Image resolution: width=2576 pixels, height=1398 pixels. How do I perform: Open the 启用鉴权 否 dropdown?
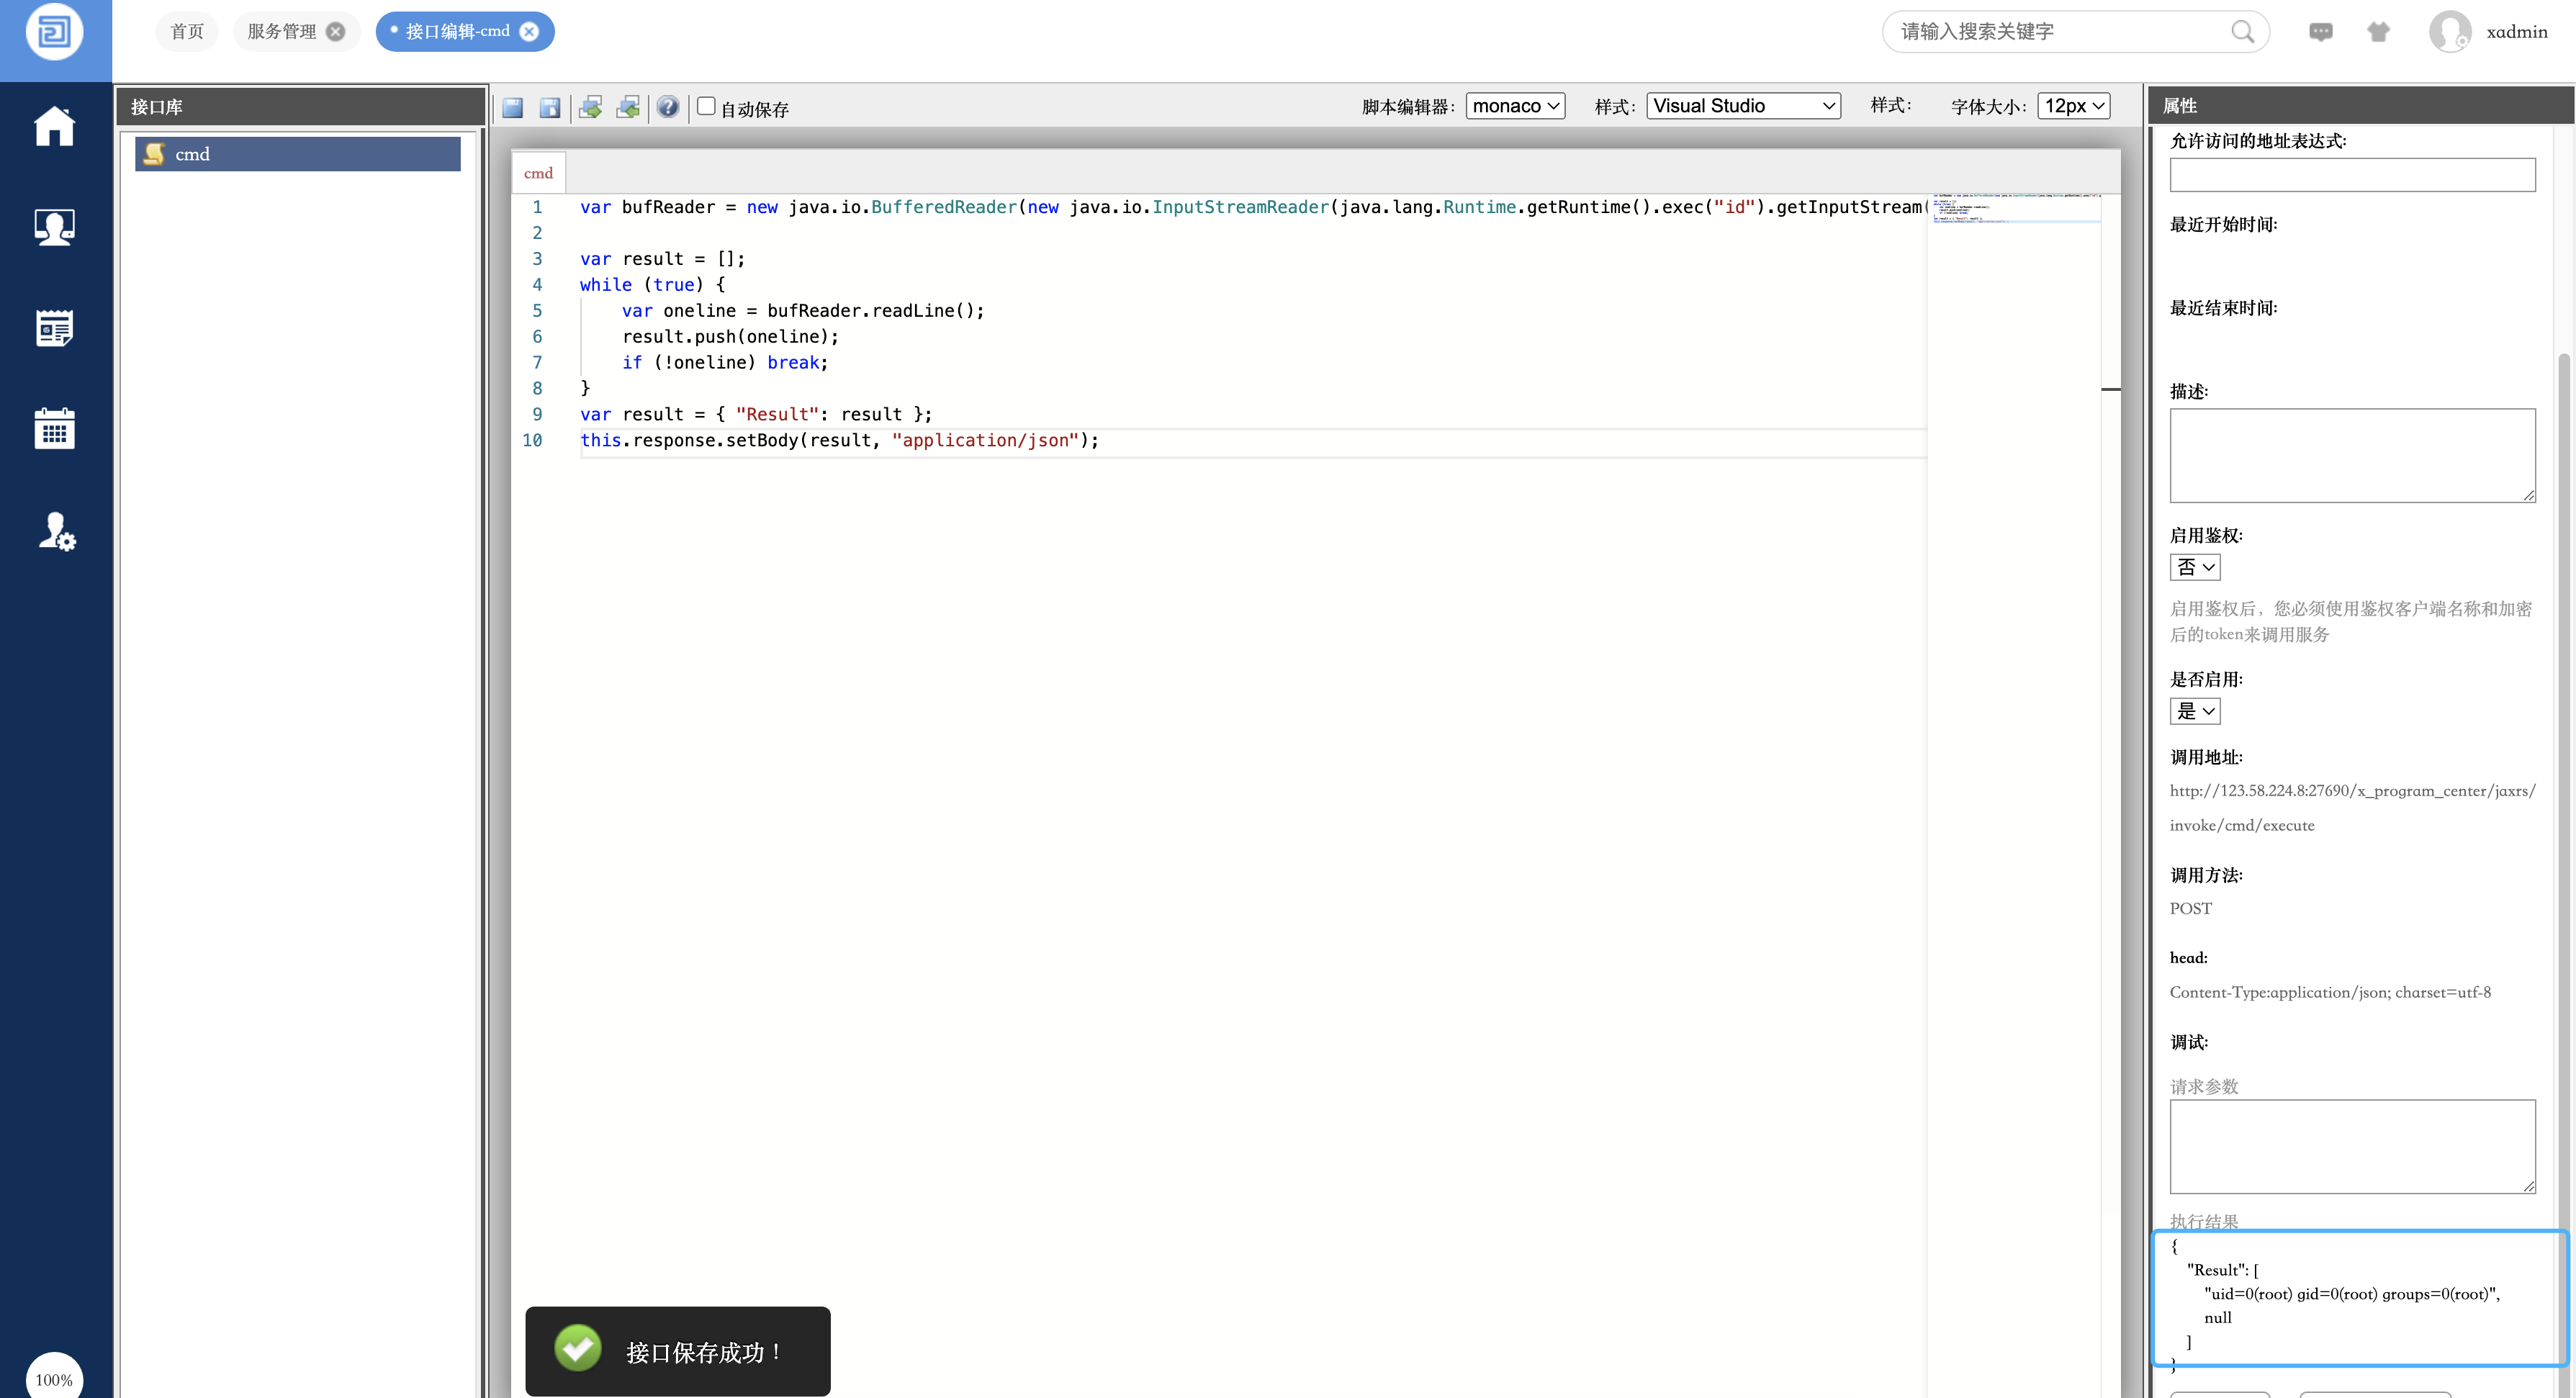click(x=2194, y=567)
